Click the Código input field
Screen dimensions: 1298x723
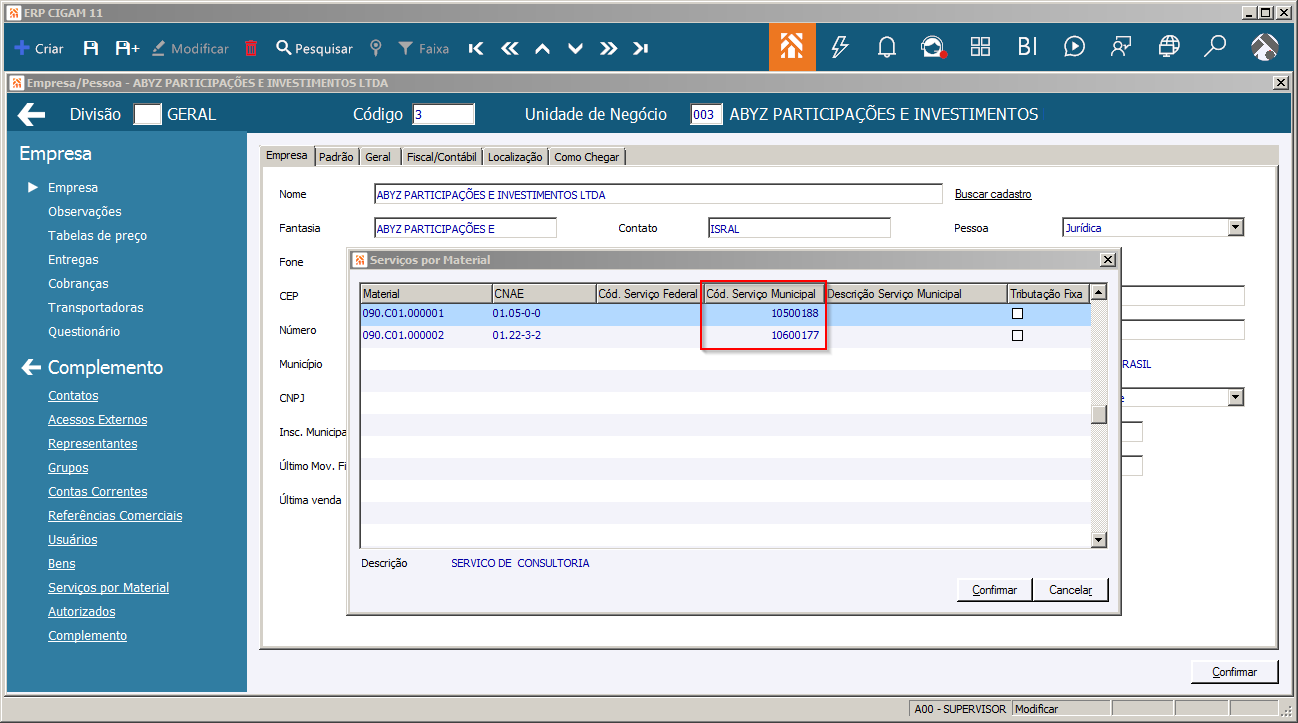coord(443,115)
